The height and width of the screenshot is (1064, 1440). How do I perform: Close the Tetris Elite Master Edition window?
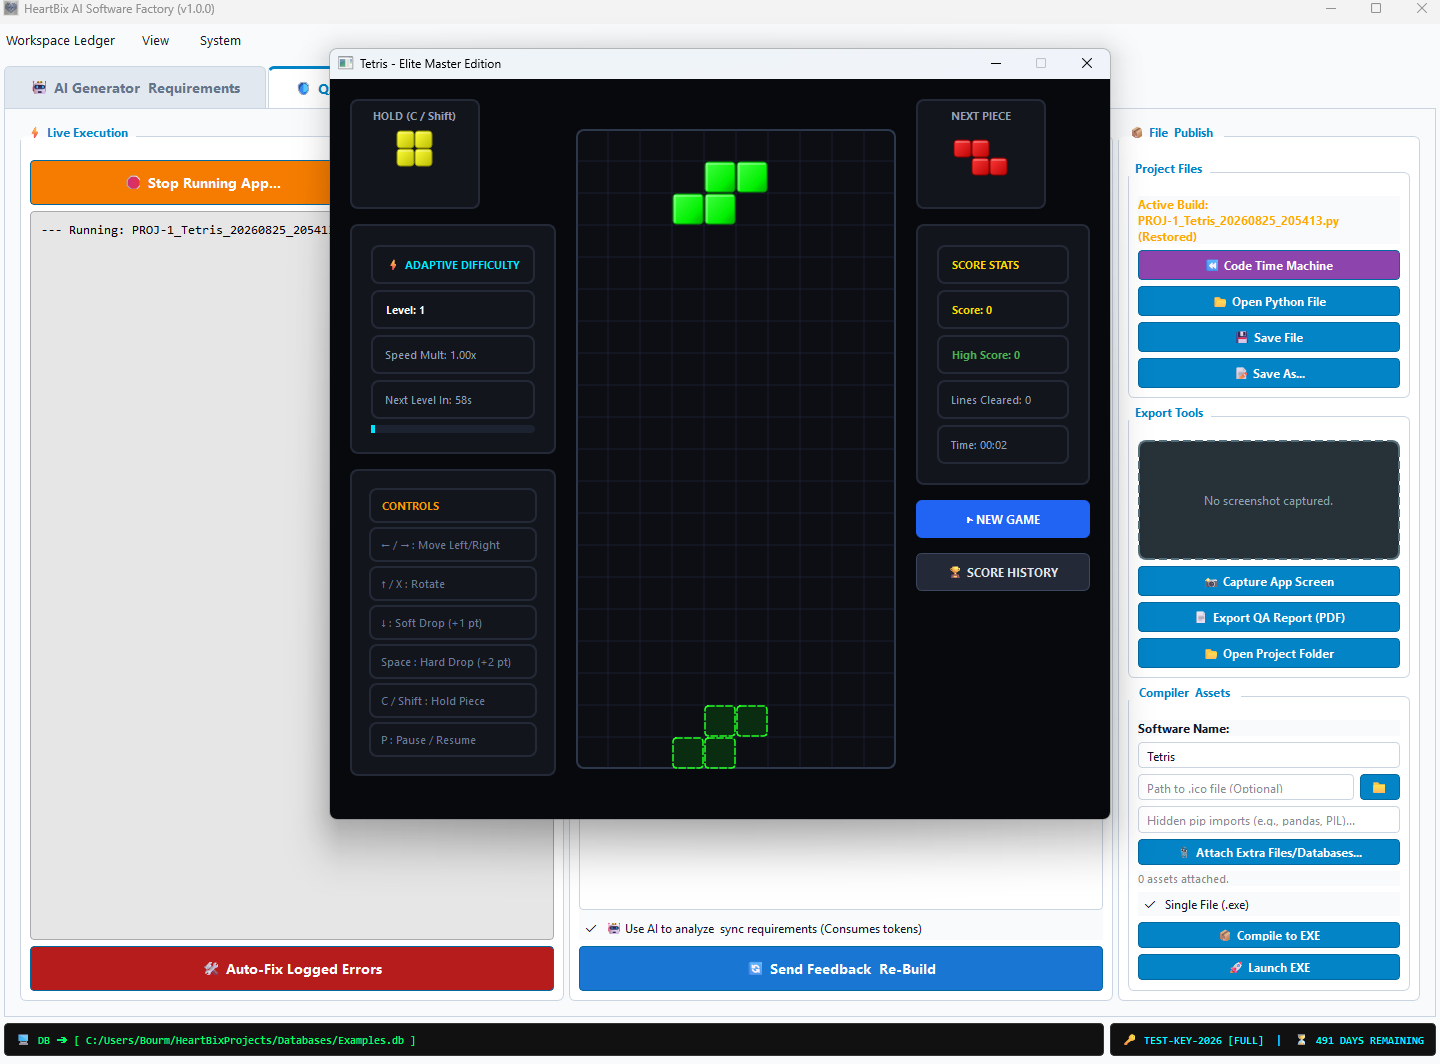tap(1086, 63)
